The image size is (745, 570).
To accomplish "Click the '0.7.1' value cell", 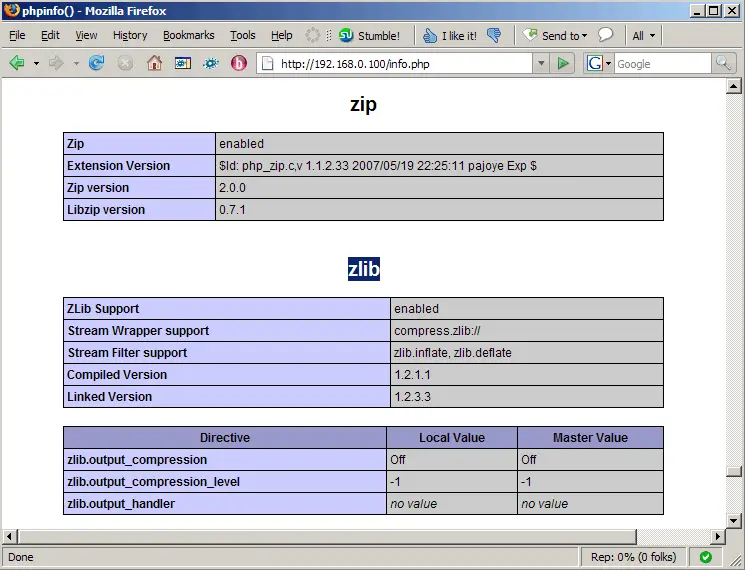I will (x=439, y=209).
